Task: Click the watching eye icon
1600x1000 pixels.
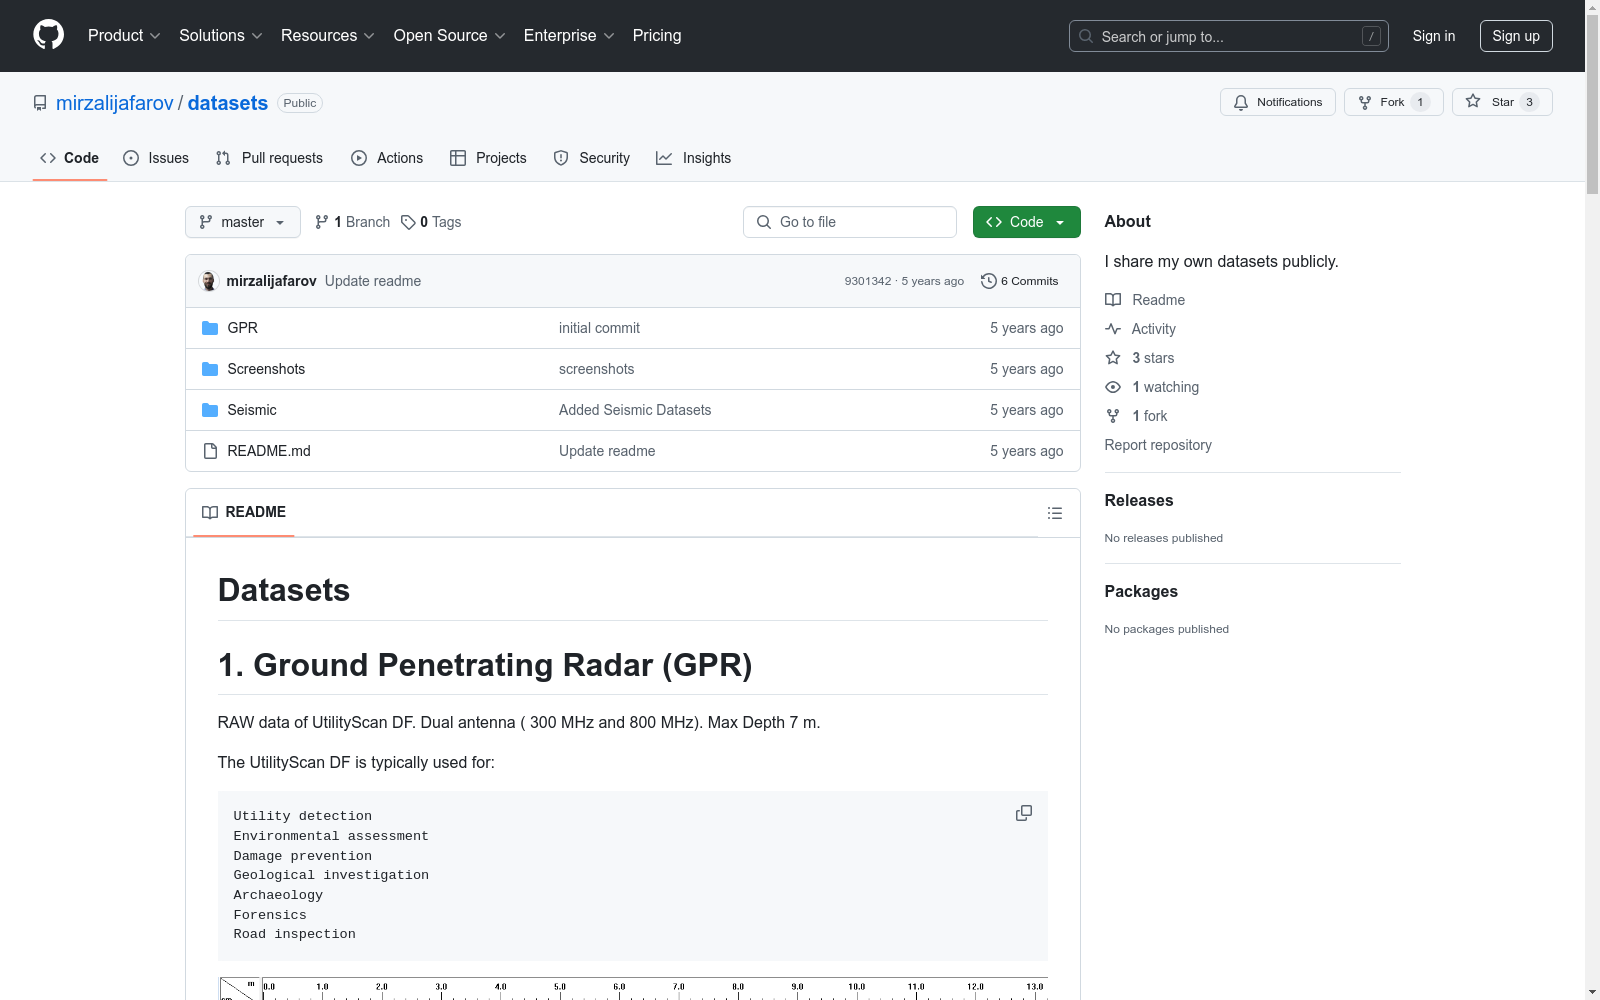Action: coord(1113,387)
